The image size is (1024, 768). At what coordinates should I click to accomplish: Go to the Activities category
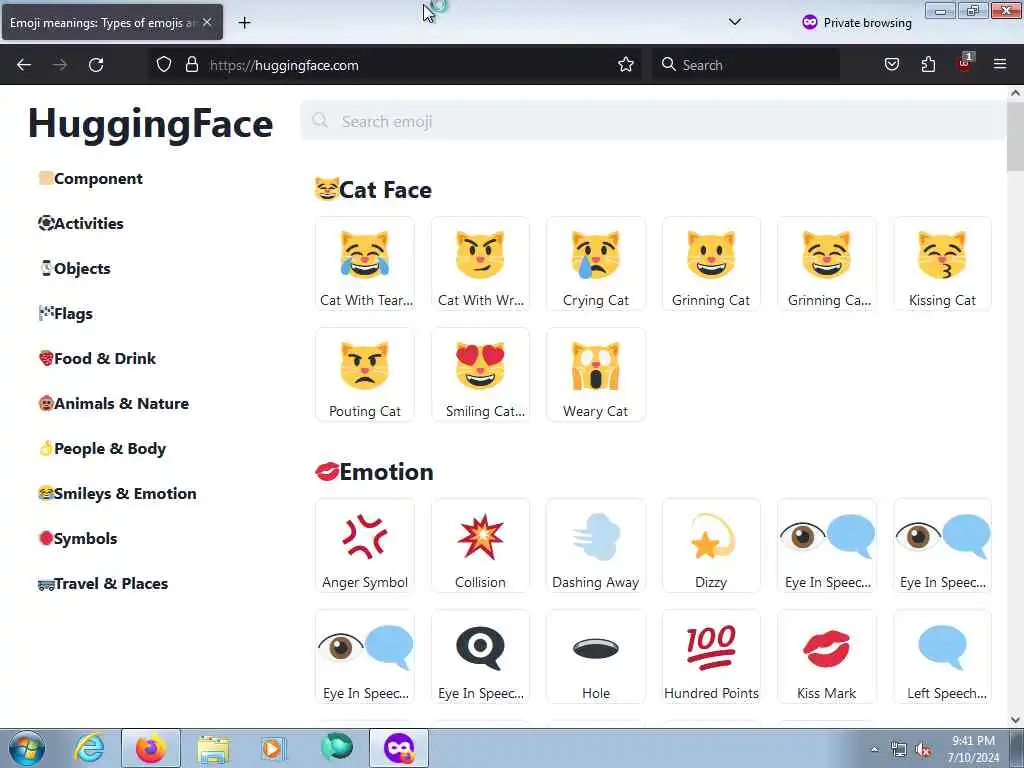pyautogui.click(x=80, y=223)
